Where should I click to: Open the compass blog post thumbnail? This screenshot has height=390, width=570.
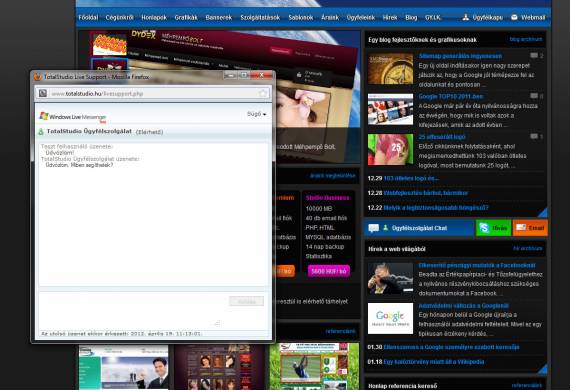[x=390, y=69]
